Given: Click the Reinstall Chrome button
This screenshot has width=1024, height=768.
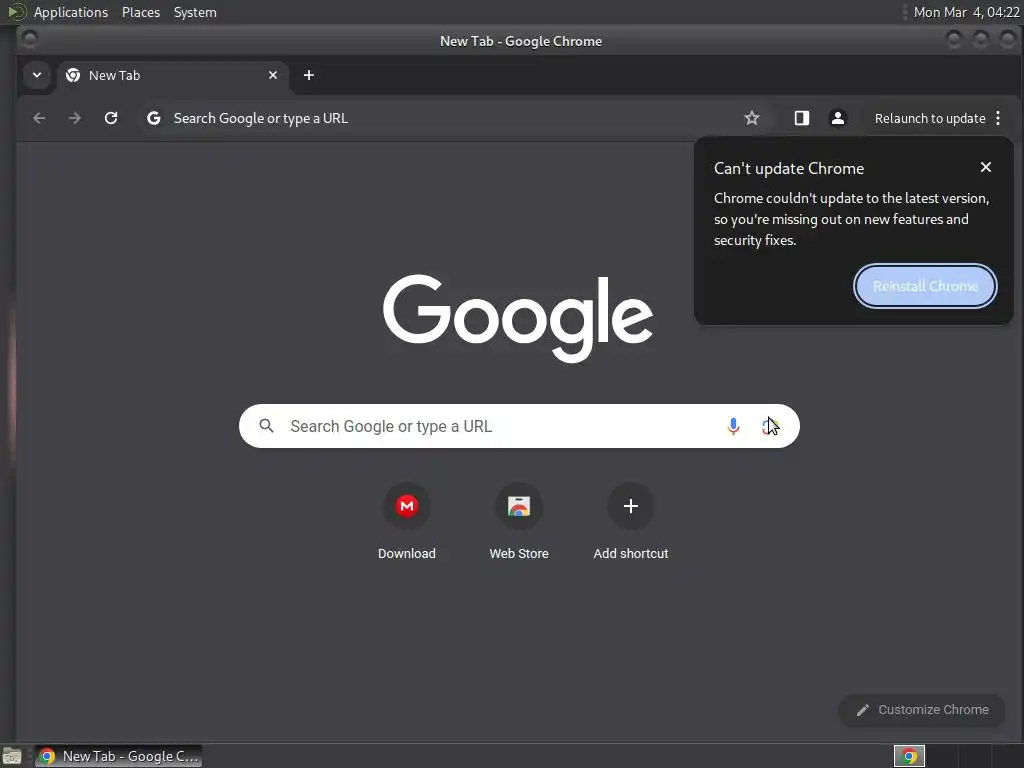Looking at the screenshot, I should [925, 286].
